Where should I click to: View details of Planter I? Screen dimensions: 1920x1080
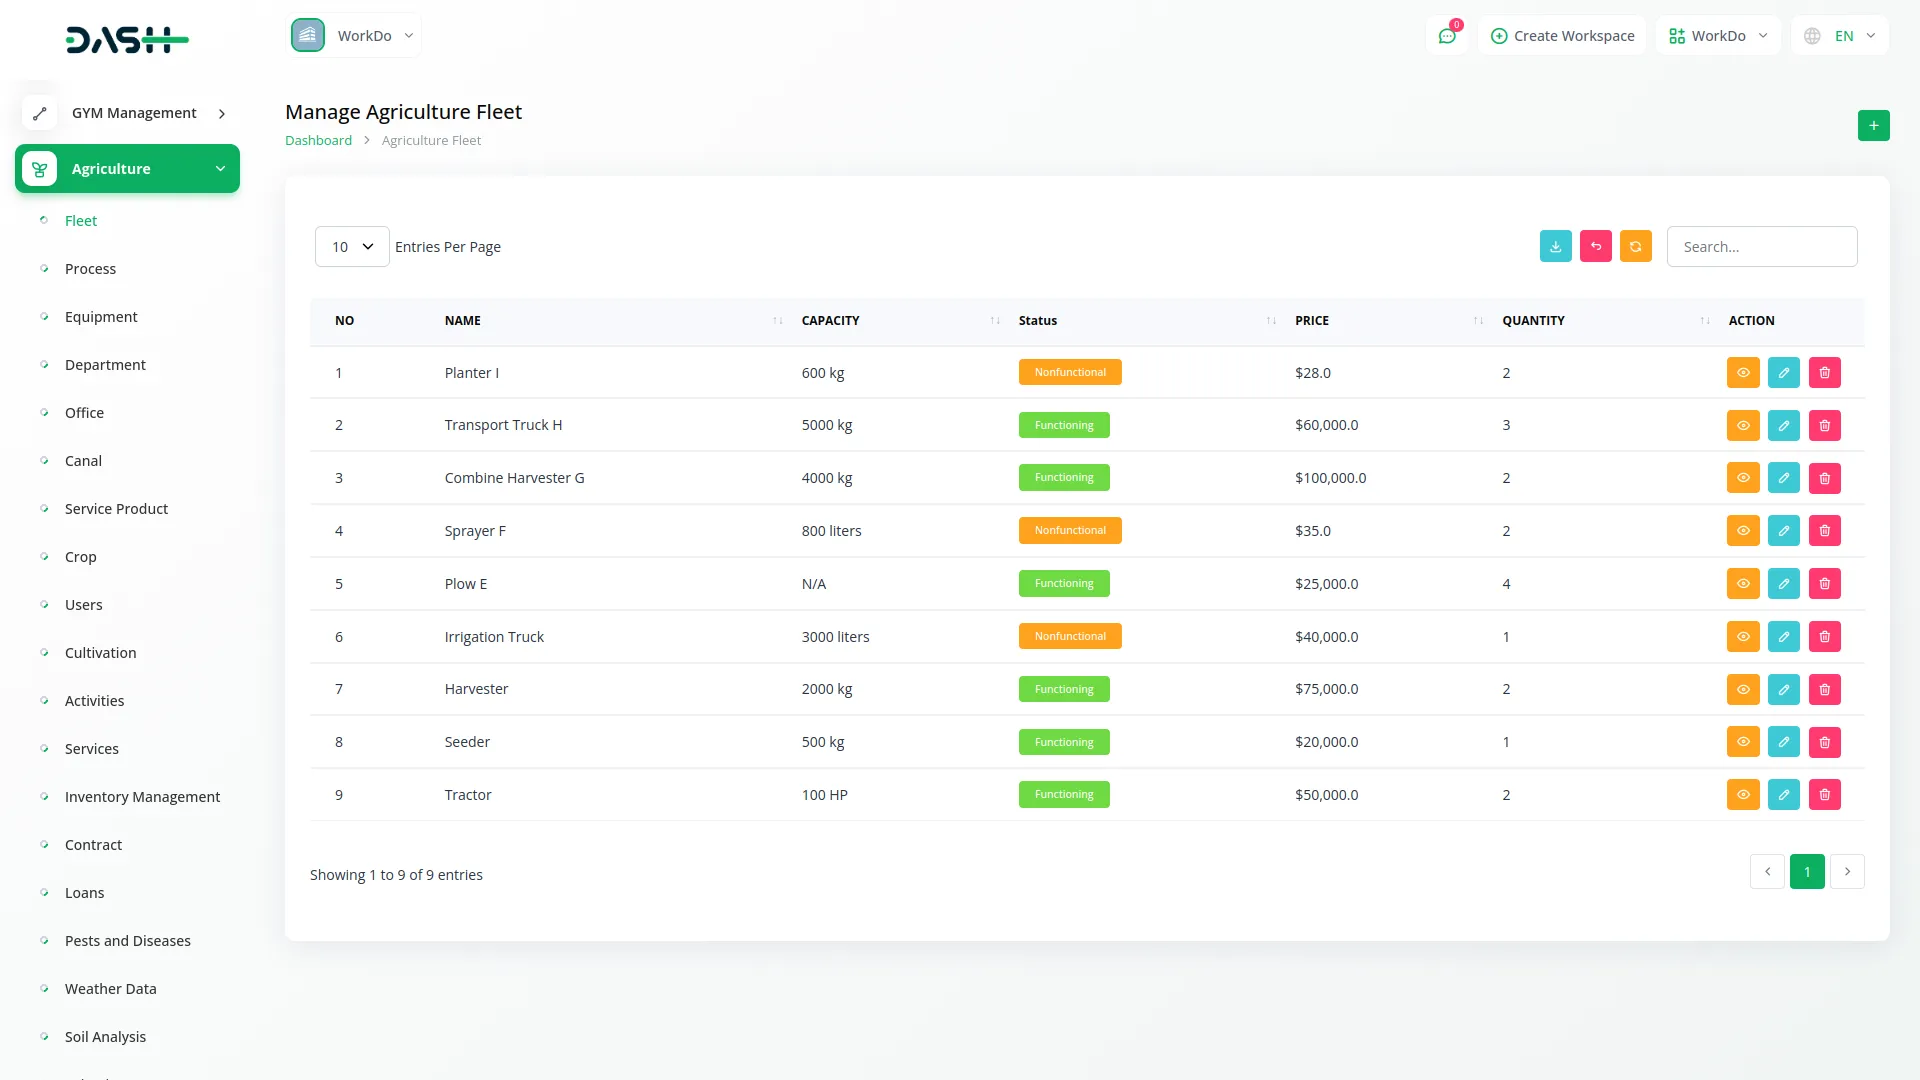click(1742, 373)
